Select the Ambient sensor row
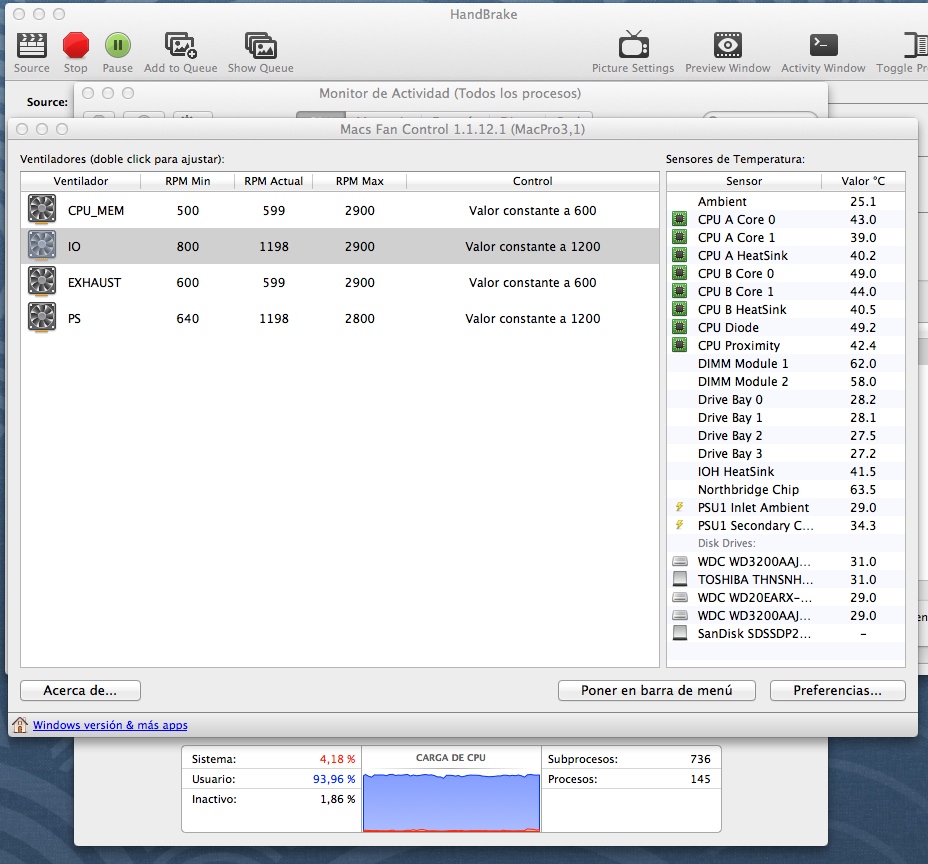This screenshot has width=928, height=864. (x=786, y=202)
